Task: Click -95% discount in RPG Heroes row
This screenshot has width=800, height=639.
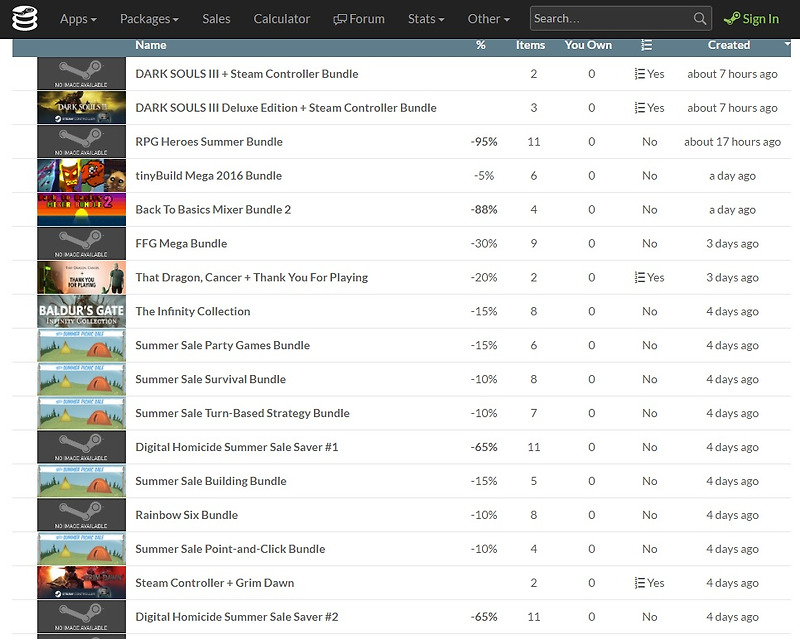Action: coord(484,142)
